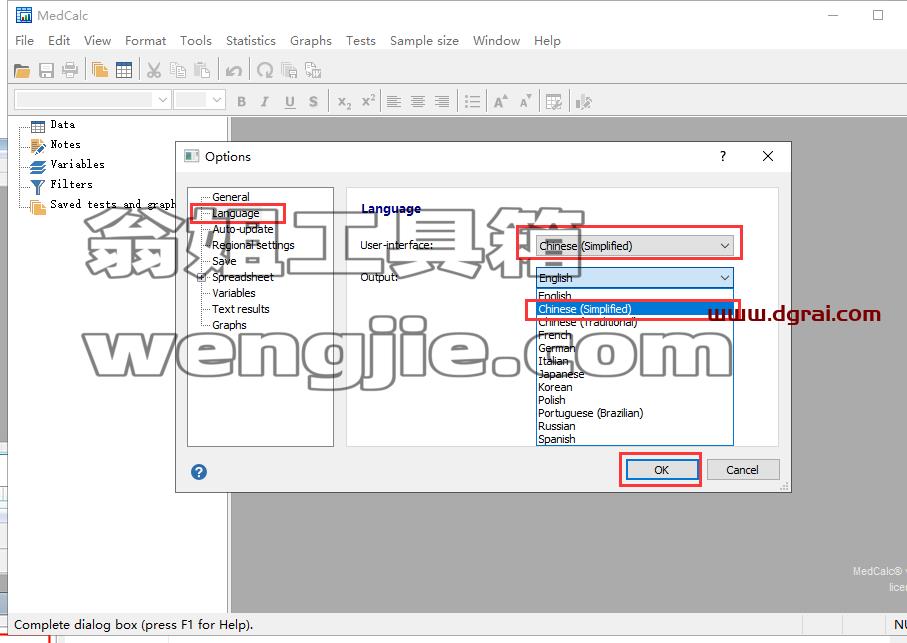Choose Polish from output language list
Screen dimensions: 907x643
click(635, 400)
